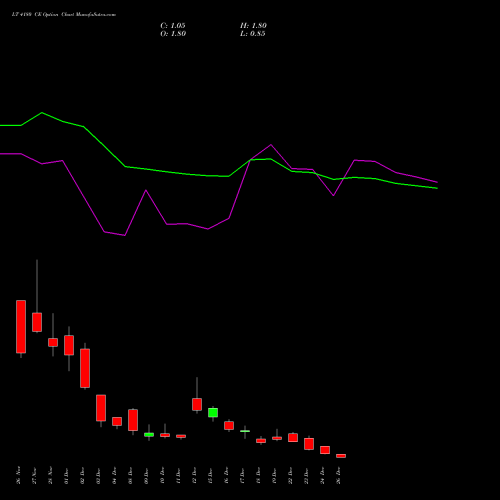The height and width of the screenshot is (500, 500).
Task: Click the '16 Dec' date label
Action: [226, 475]
